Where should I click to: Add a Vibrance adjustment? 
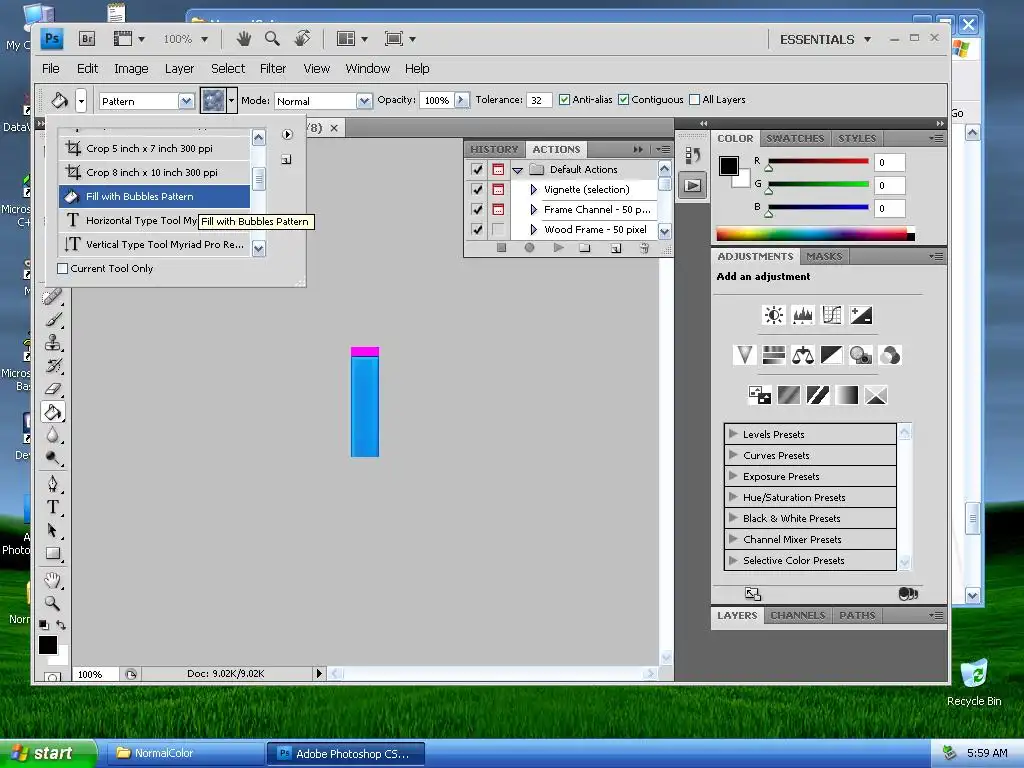click(x=744, y=355)
